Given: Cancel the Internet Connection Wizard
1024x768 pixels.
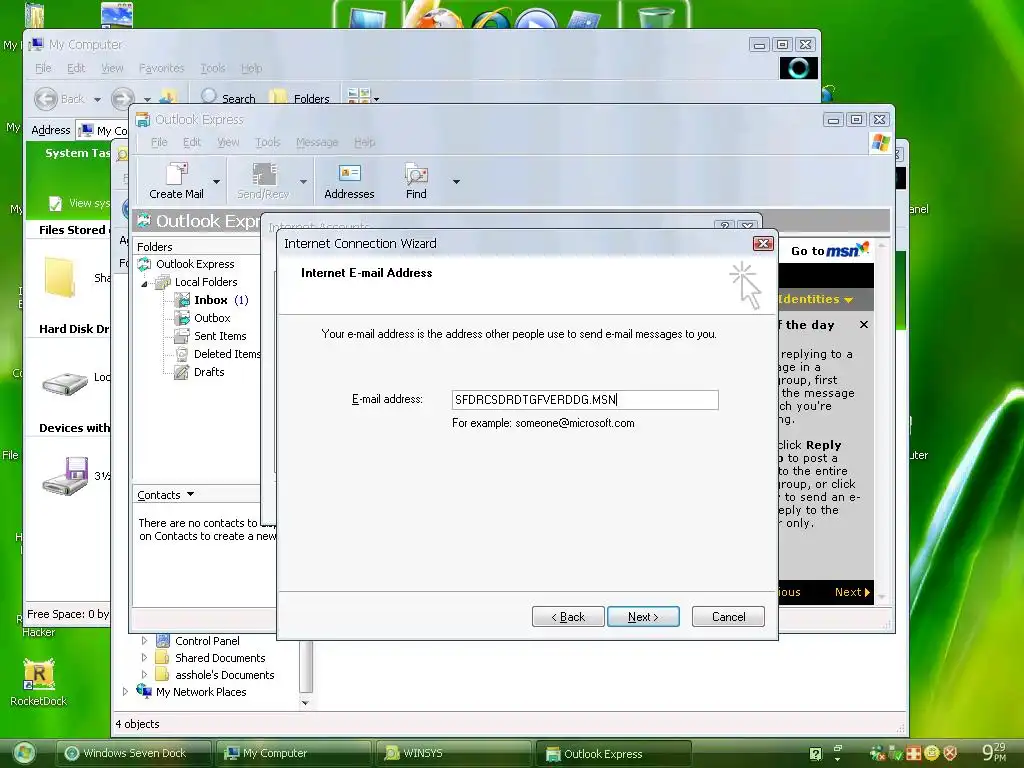Looking at the screenshot, I should (728, 616).
